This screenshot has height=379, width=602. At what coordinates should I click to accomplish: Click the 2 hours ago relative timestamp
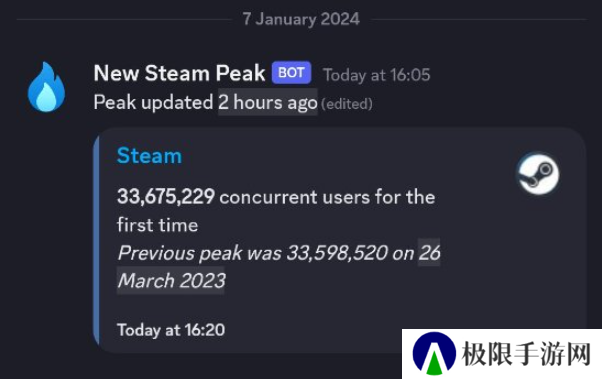tap(268, 103)
